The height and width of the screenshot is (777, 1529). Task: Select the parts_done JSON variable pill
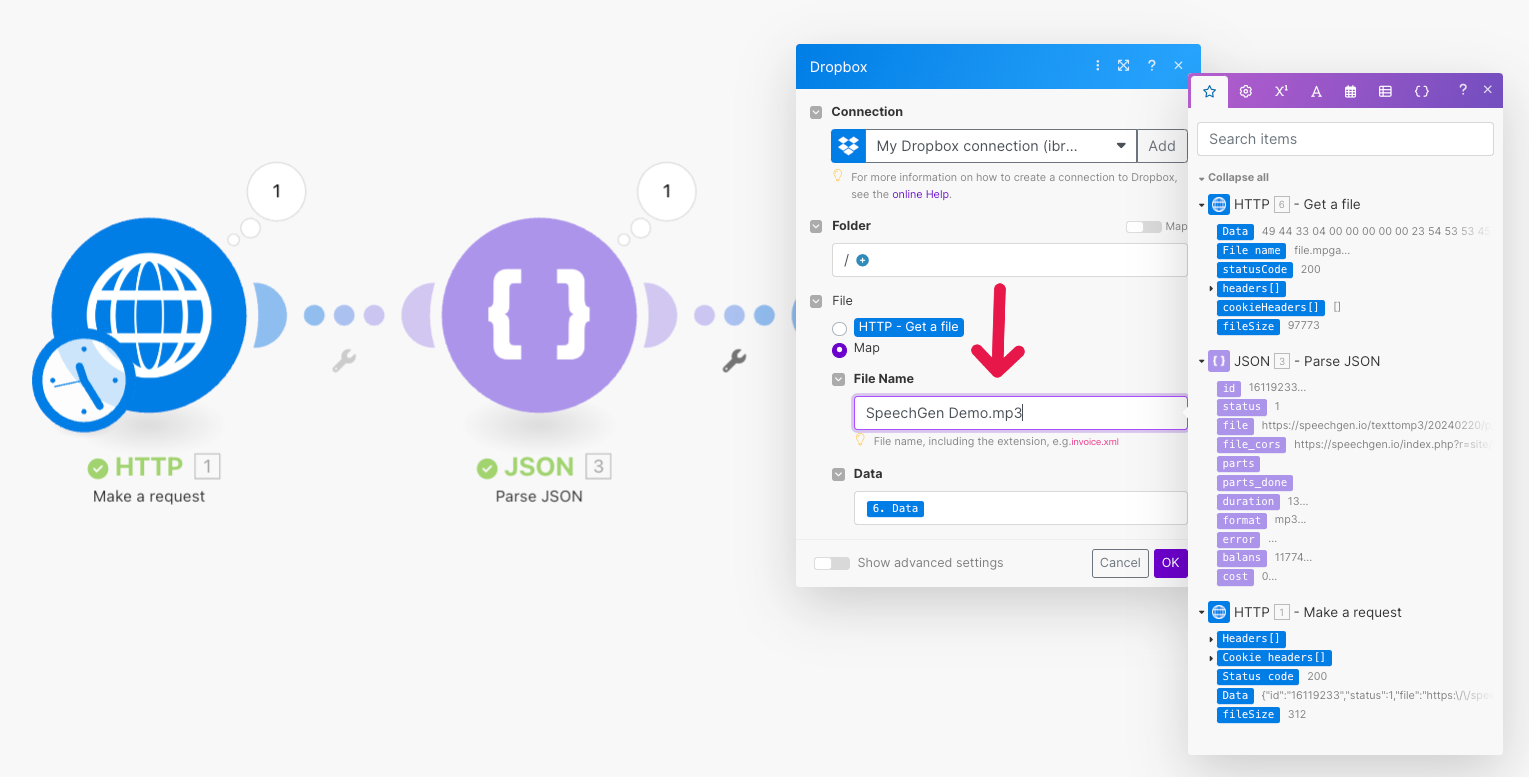(x=1254, y=483)
